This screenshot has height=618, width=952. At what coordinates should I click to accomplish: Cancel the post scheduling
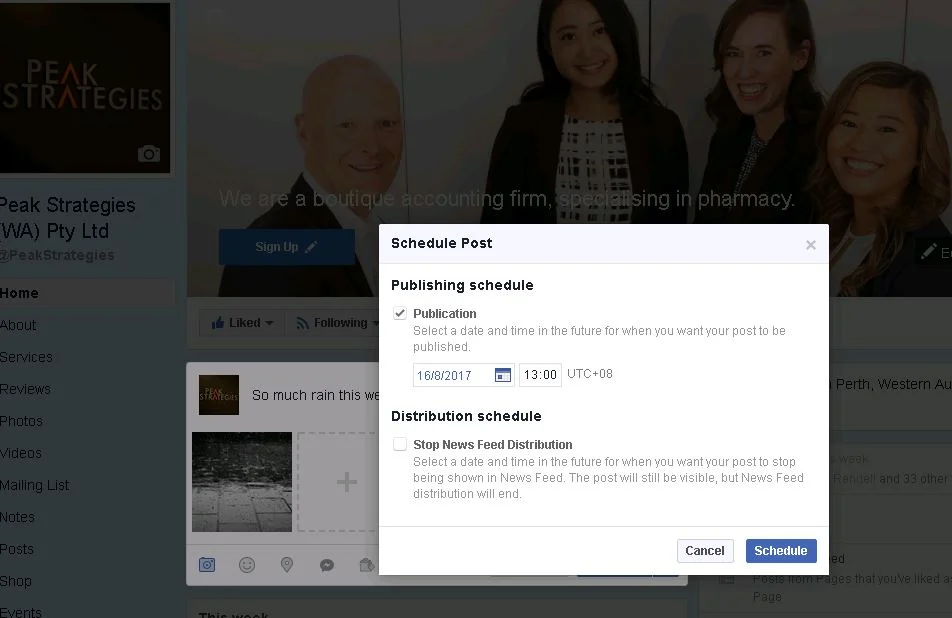(705, 551)
